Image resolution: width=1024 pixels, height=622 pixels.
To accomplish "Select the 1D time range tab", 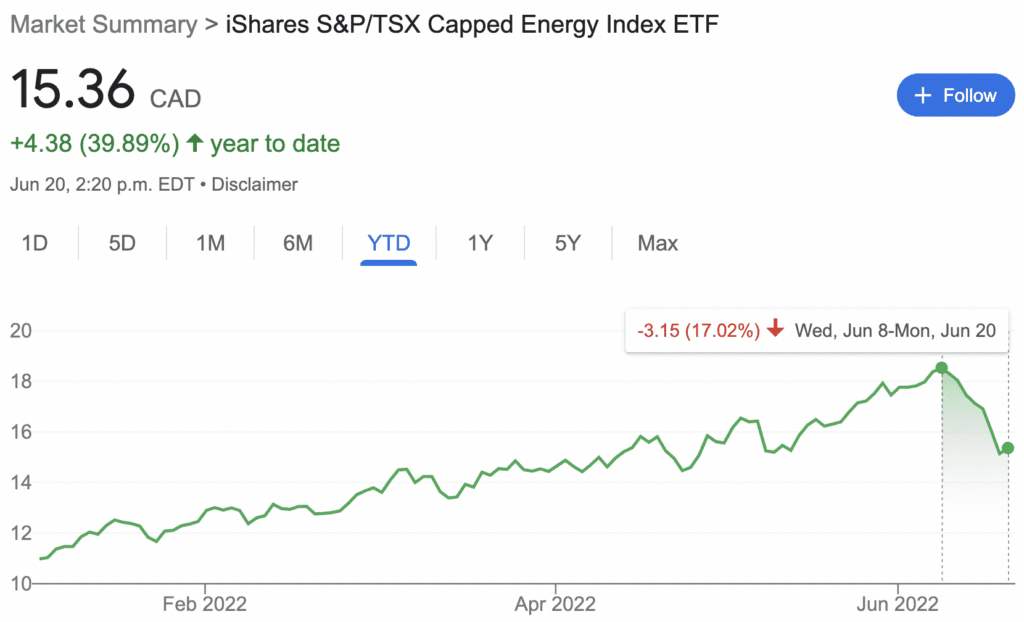I will [x=35, y=243].
